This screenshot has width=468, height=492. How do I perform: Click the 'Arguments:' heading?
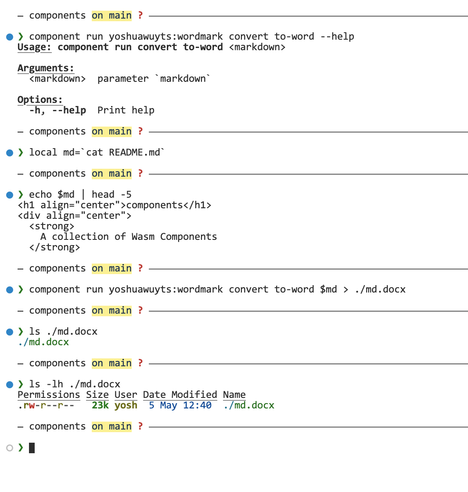coord(46,68)
